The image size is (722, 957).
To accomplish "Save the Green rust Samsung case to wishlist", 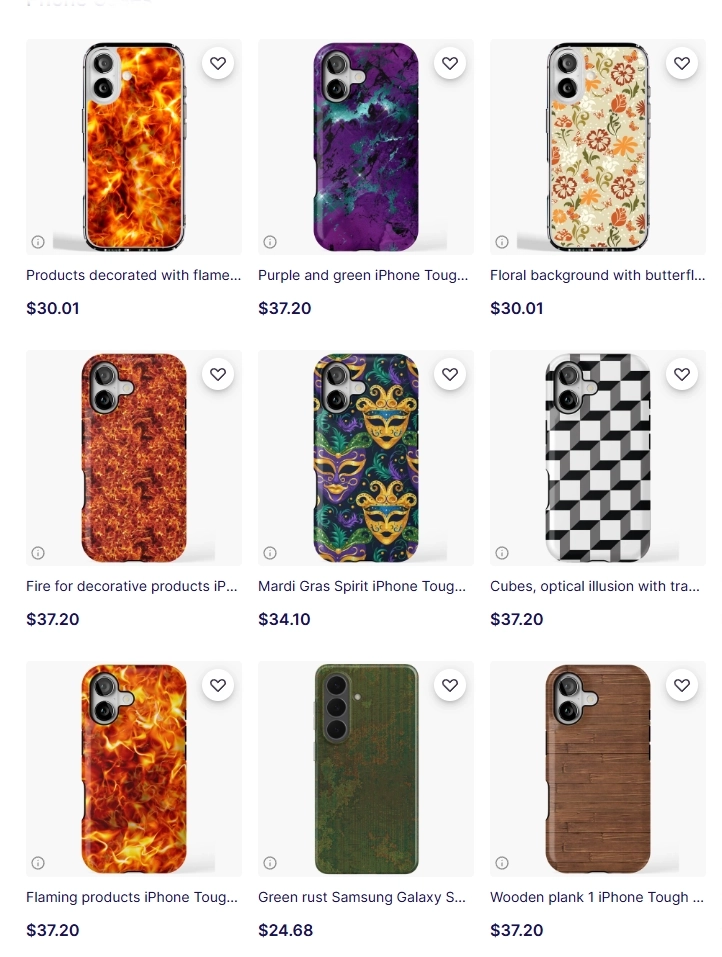I will coord(450,685).
